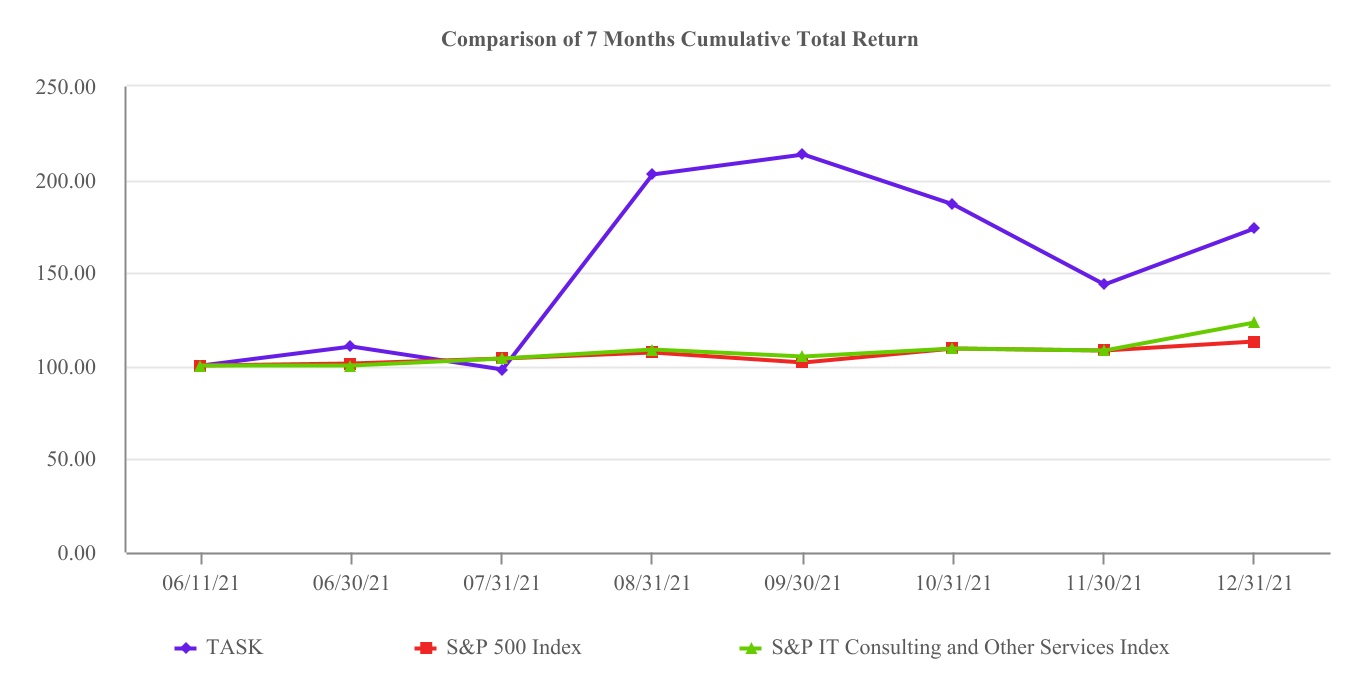Click the 06/11/21 x-axis date label

(200, 584)
